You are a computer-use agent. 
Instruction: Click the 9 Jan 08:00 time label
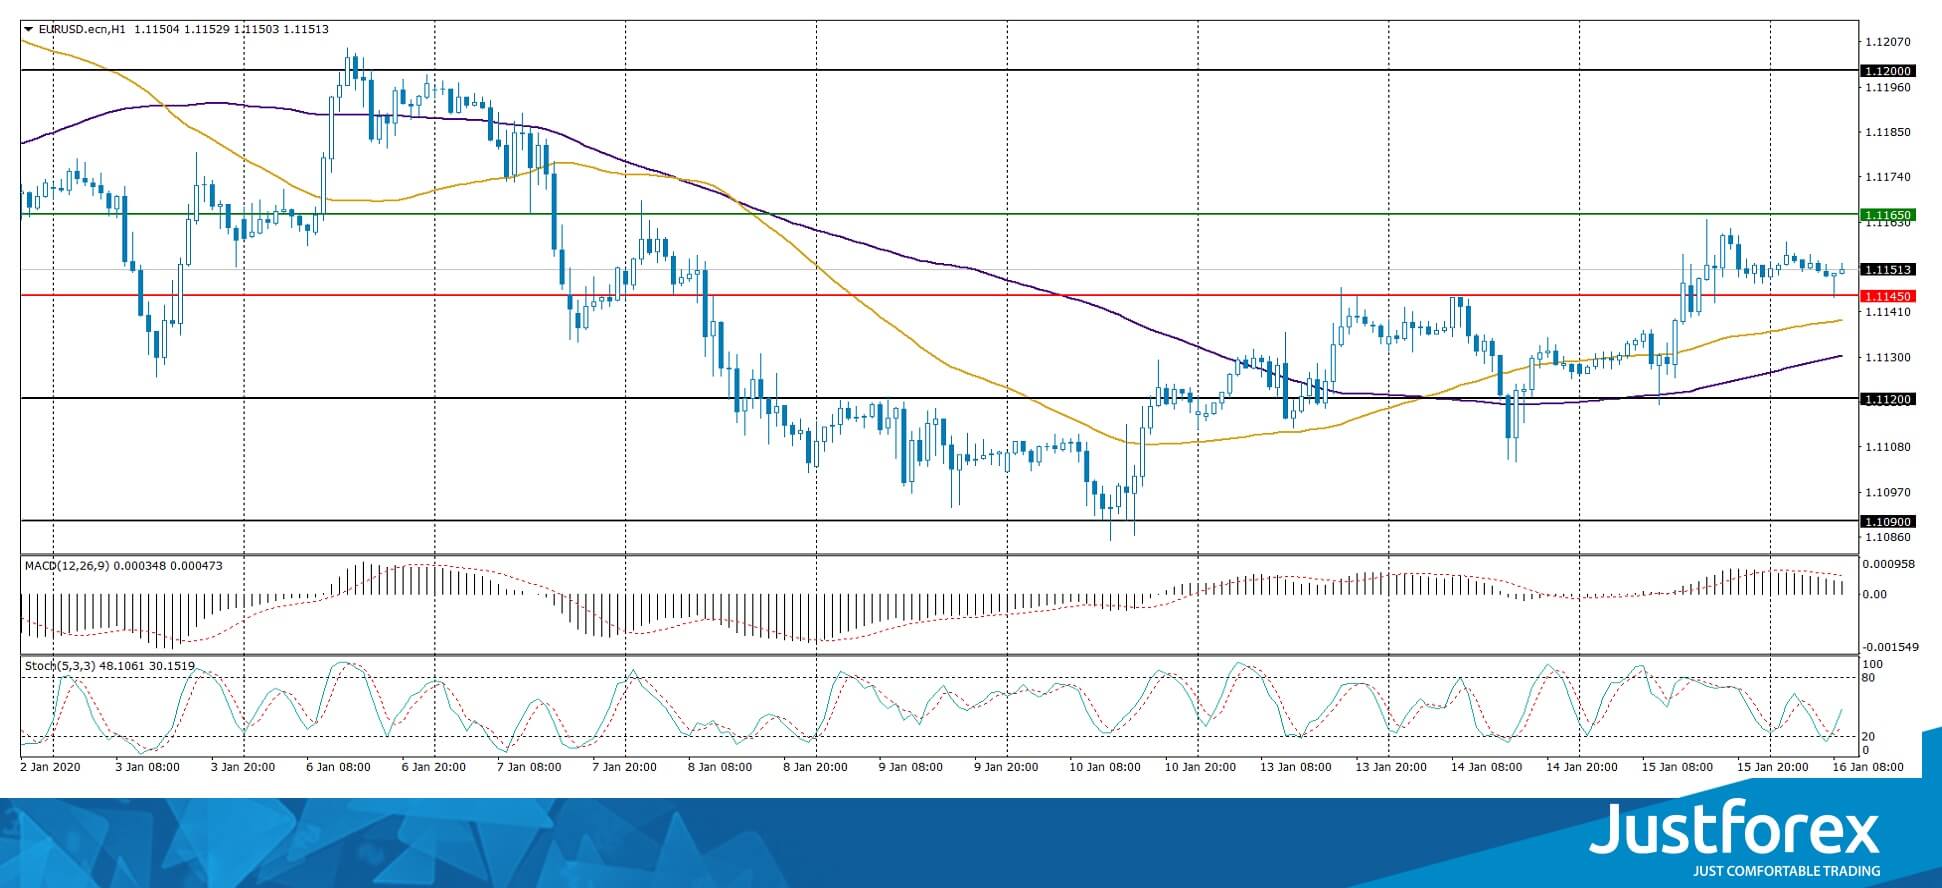tap(912, 768)
